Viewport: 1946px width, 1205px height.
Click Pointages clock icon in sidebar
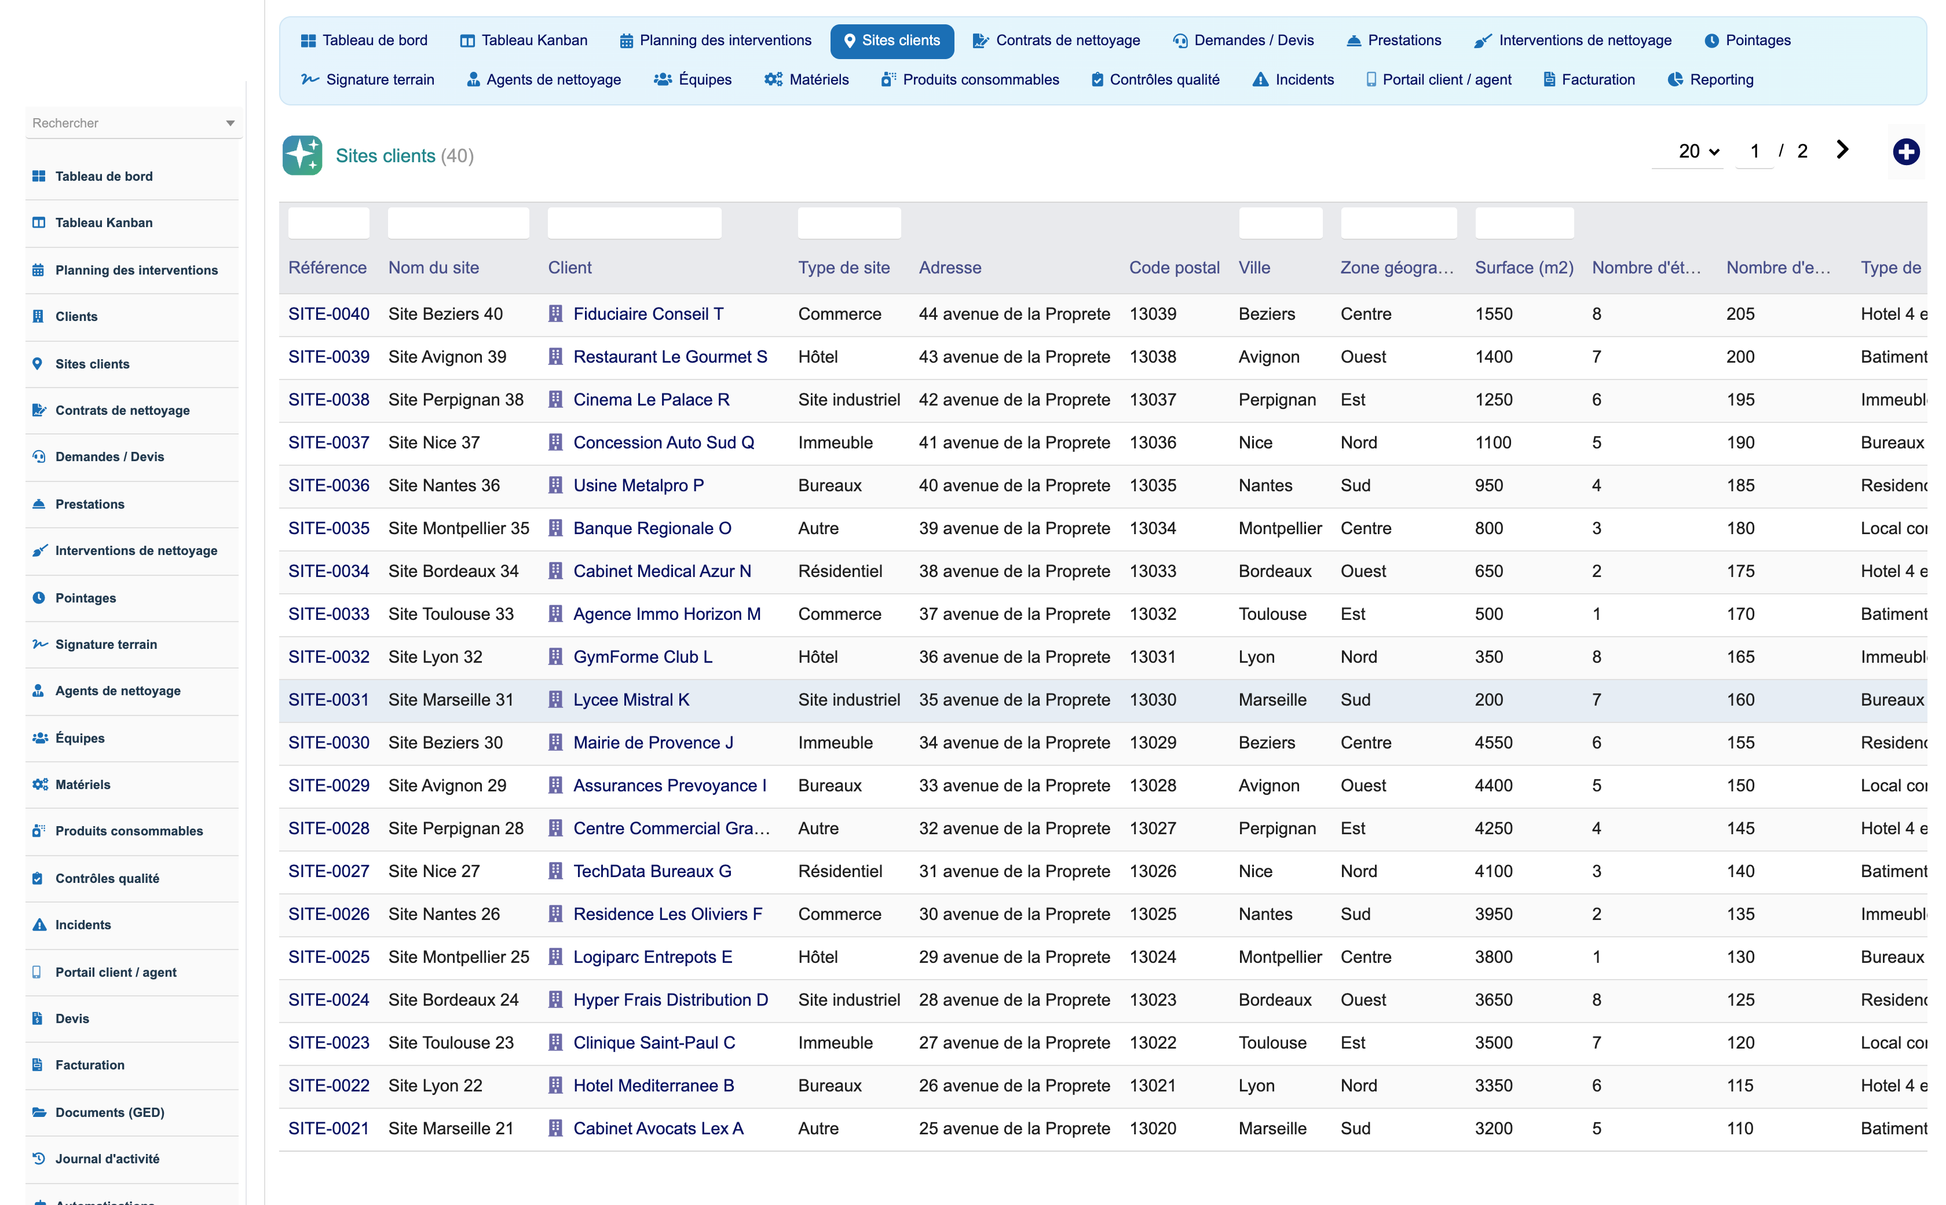[39, 598]
